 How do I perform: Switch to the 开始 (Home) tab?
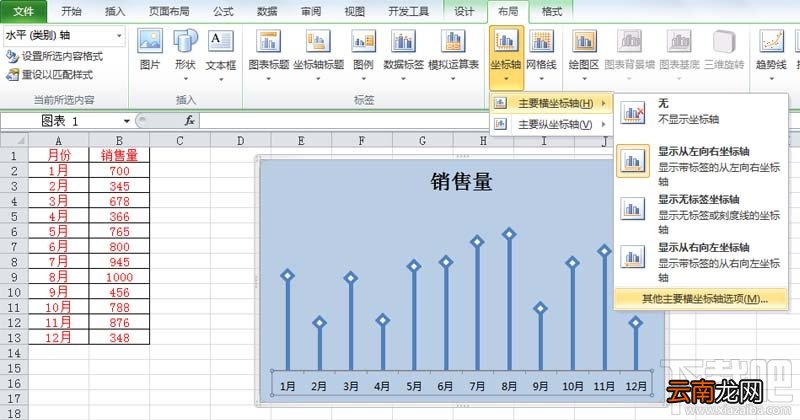point(71,11)
